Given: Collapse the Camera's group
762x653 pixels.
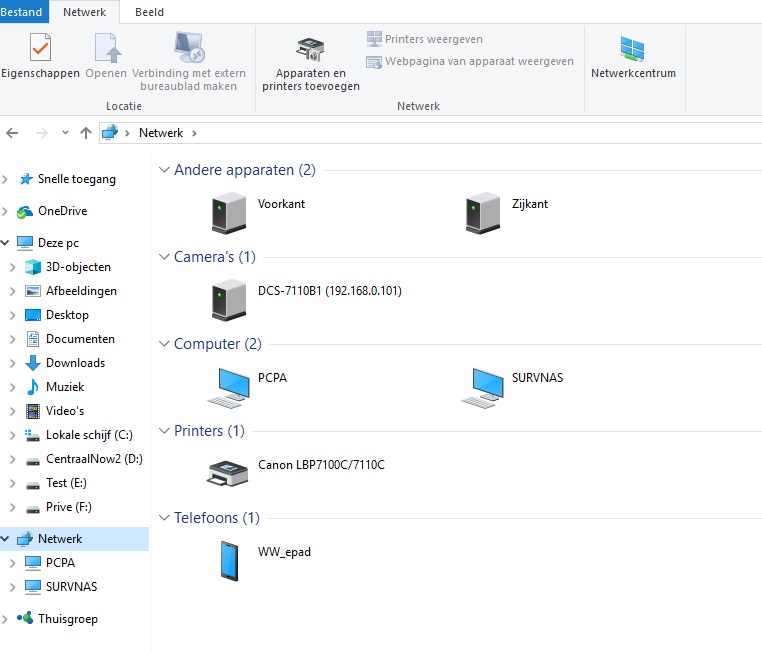Looking at the screenshot, I should [164, 257].
